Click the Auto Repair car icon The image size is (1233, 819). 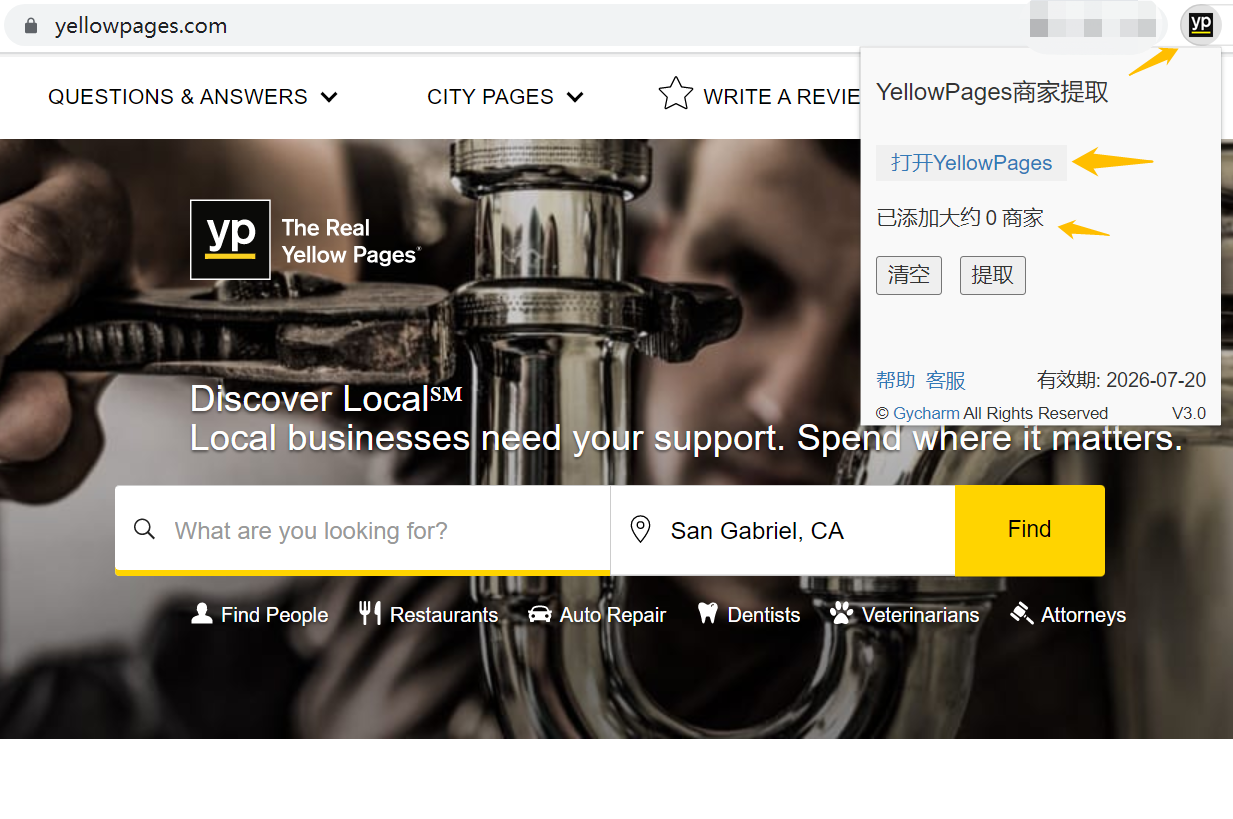click(x=540, y=614)
